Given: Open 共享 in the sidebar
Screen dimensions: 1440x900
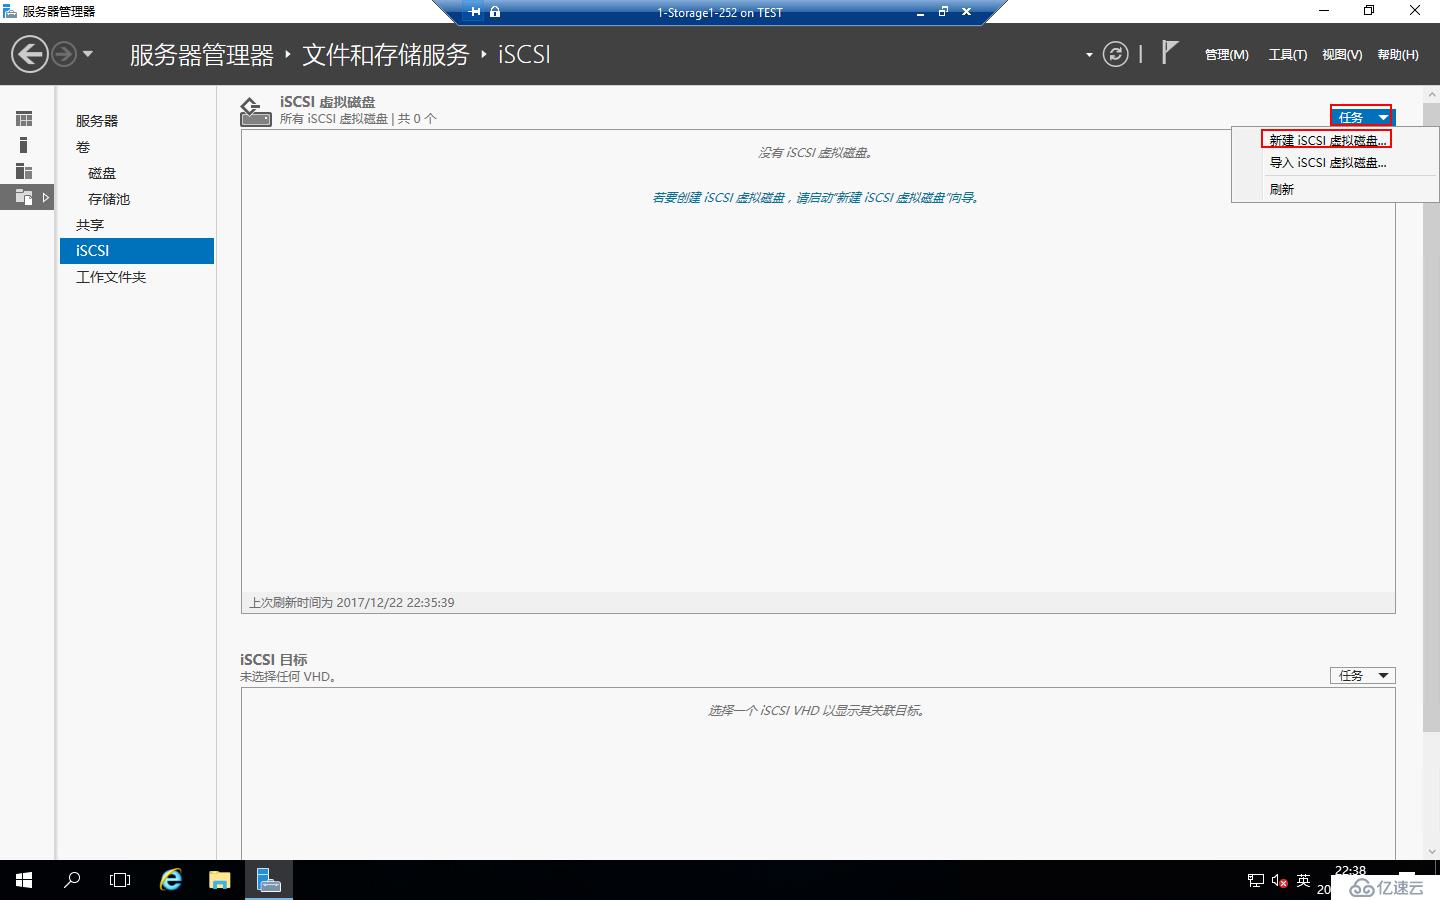Looking at the screenshot, I should pos(90,225).
